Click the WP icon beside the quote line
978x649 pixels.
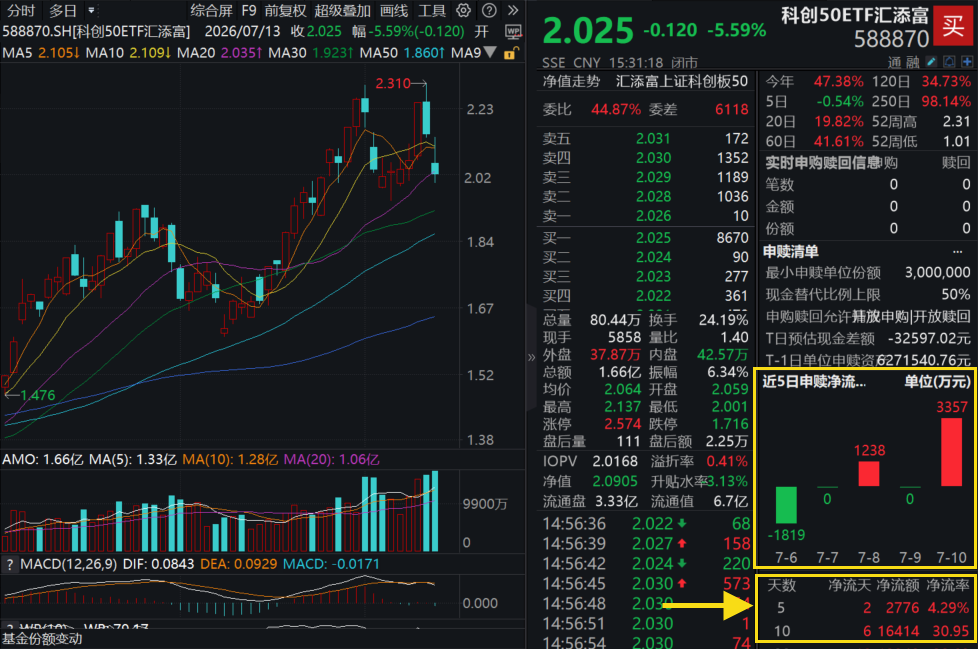pos(513,31)
